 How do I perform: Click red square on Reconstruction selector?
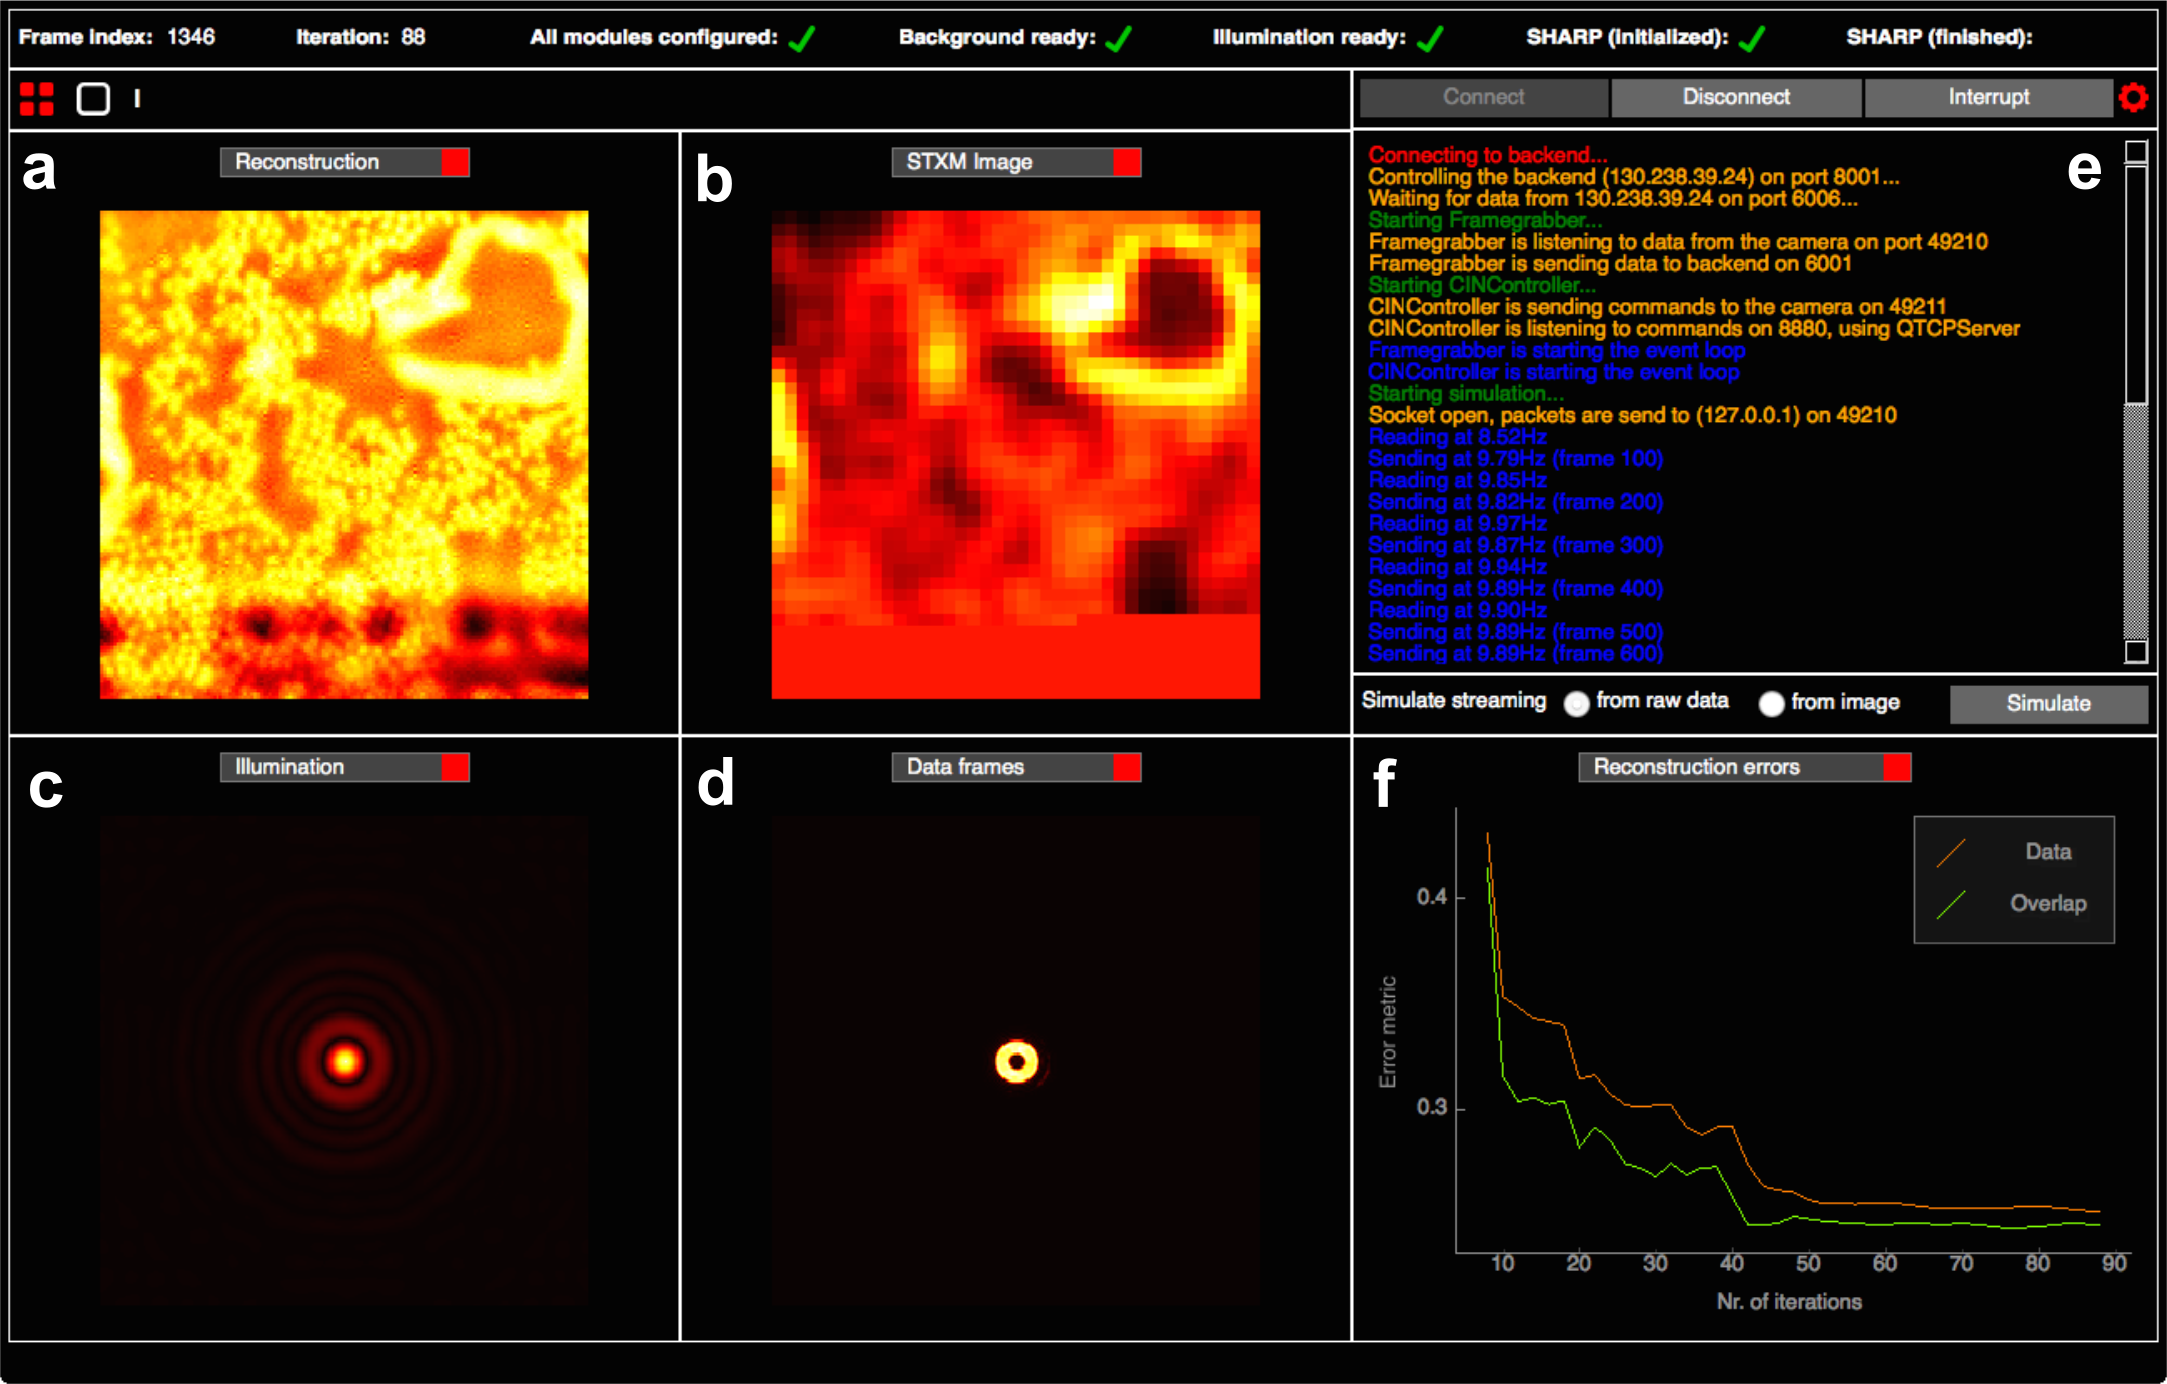pyautogui.click(x=455, y=162)
